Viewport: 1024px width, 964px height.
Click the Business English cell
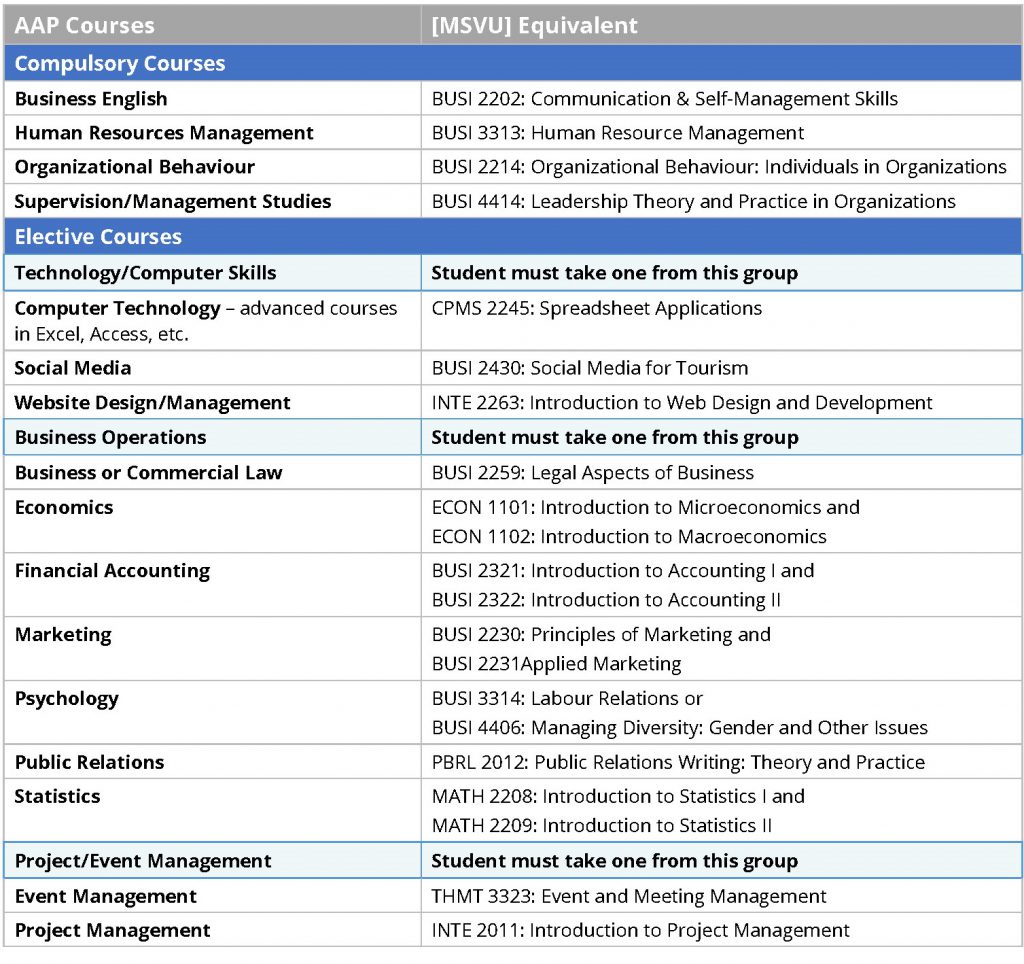[x=91, y=99]
